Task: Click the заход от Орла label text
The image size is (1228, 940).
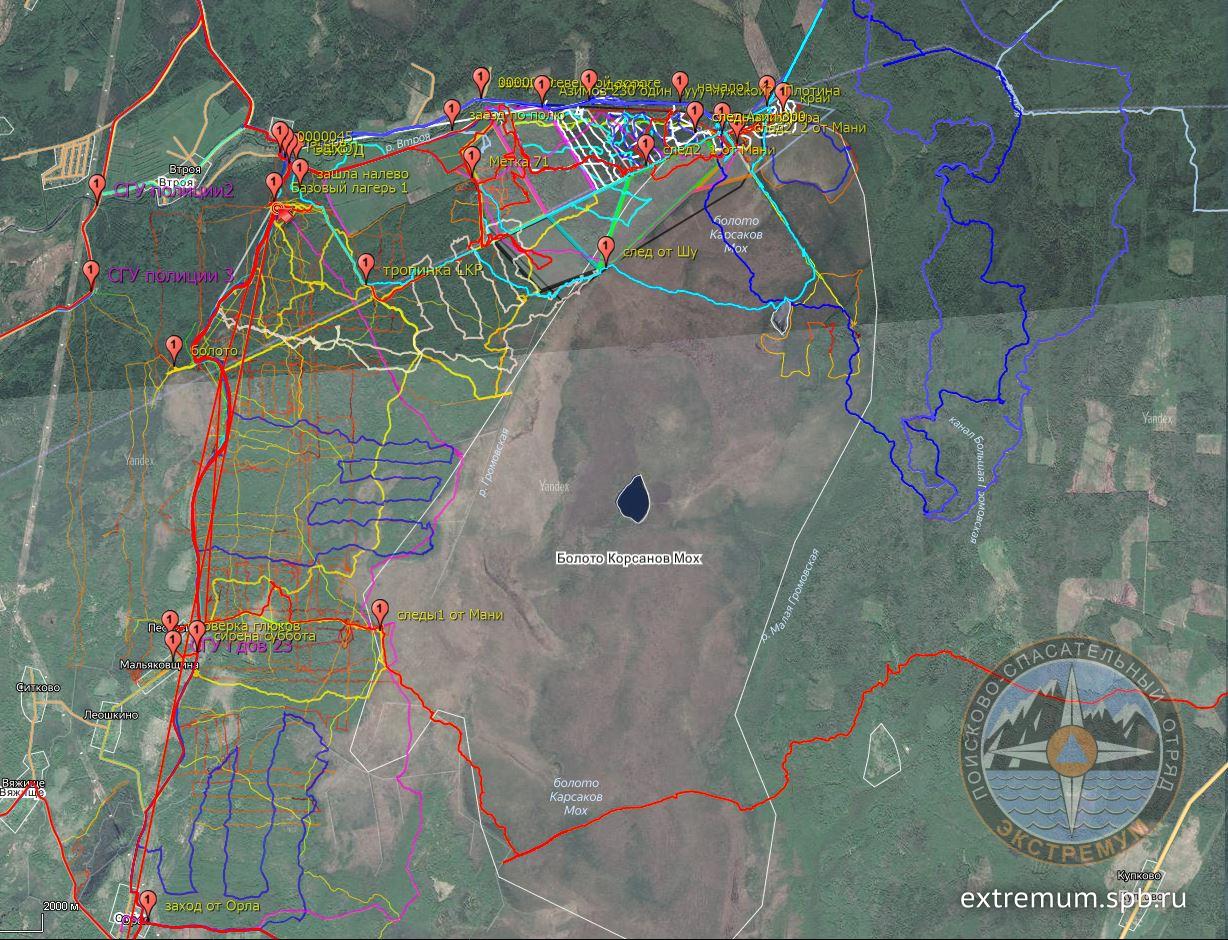Action: tap(212, 906)
